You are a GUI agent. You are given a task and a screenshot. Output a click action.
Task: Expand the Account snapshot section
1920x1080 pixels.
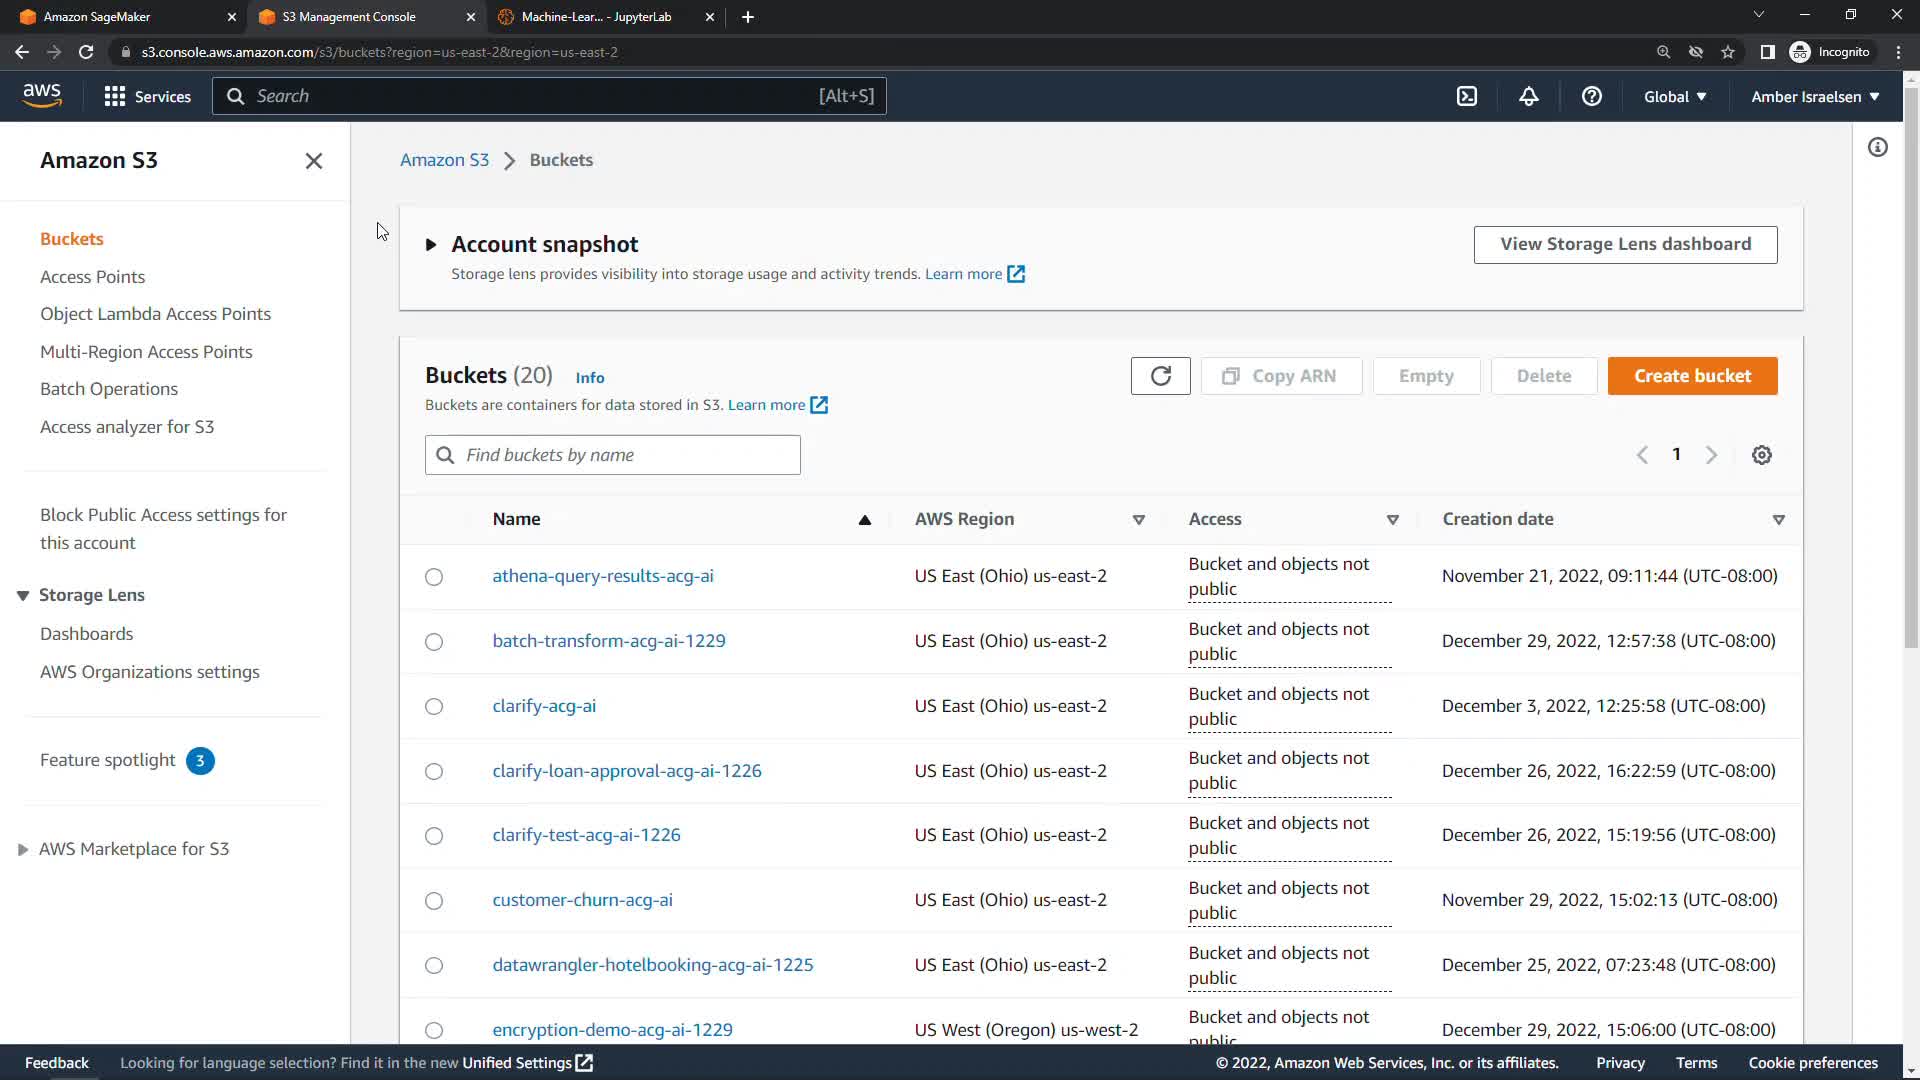431,244
